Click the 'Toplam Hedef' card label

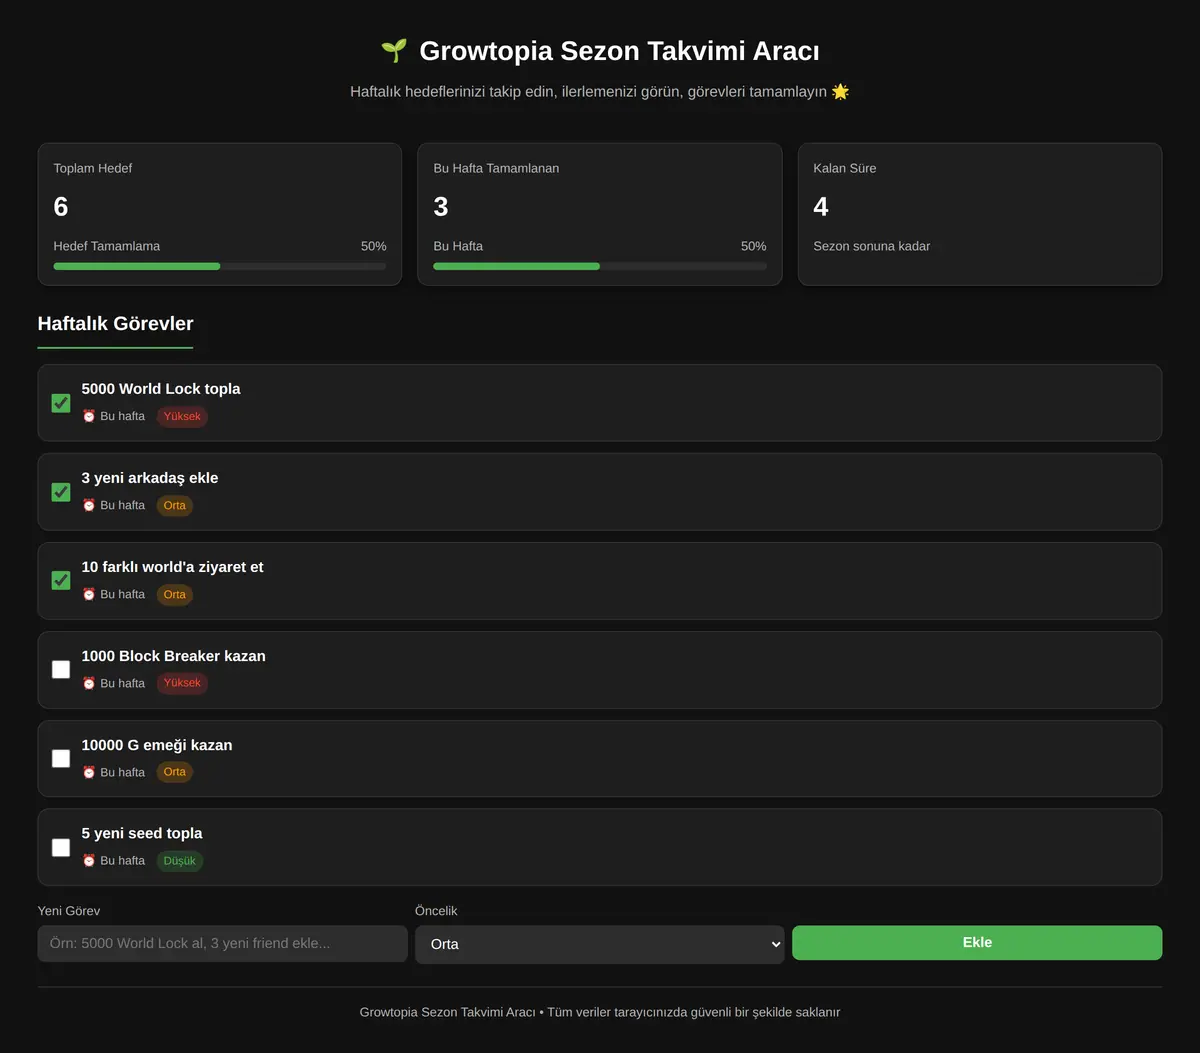[x=93, y=168]
